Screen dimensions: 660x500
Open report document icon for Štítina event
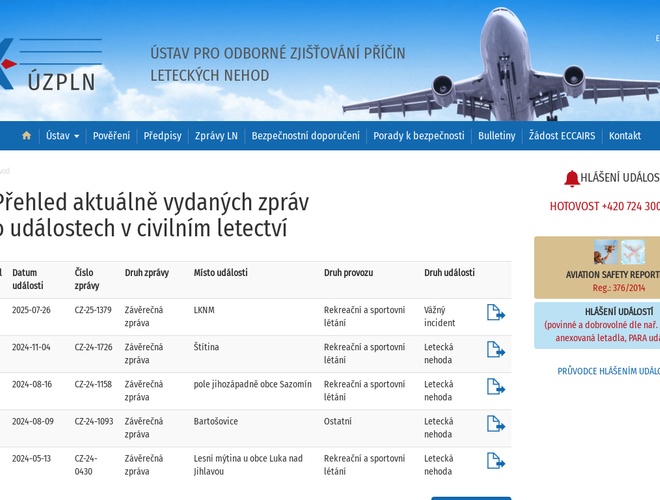tap(495, 350)
